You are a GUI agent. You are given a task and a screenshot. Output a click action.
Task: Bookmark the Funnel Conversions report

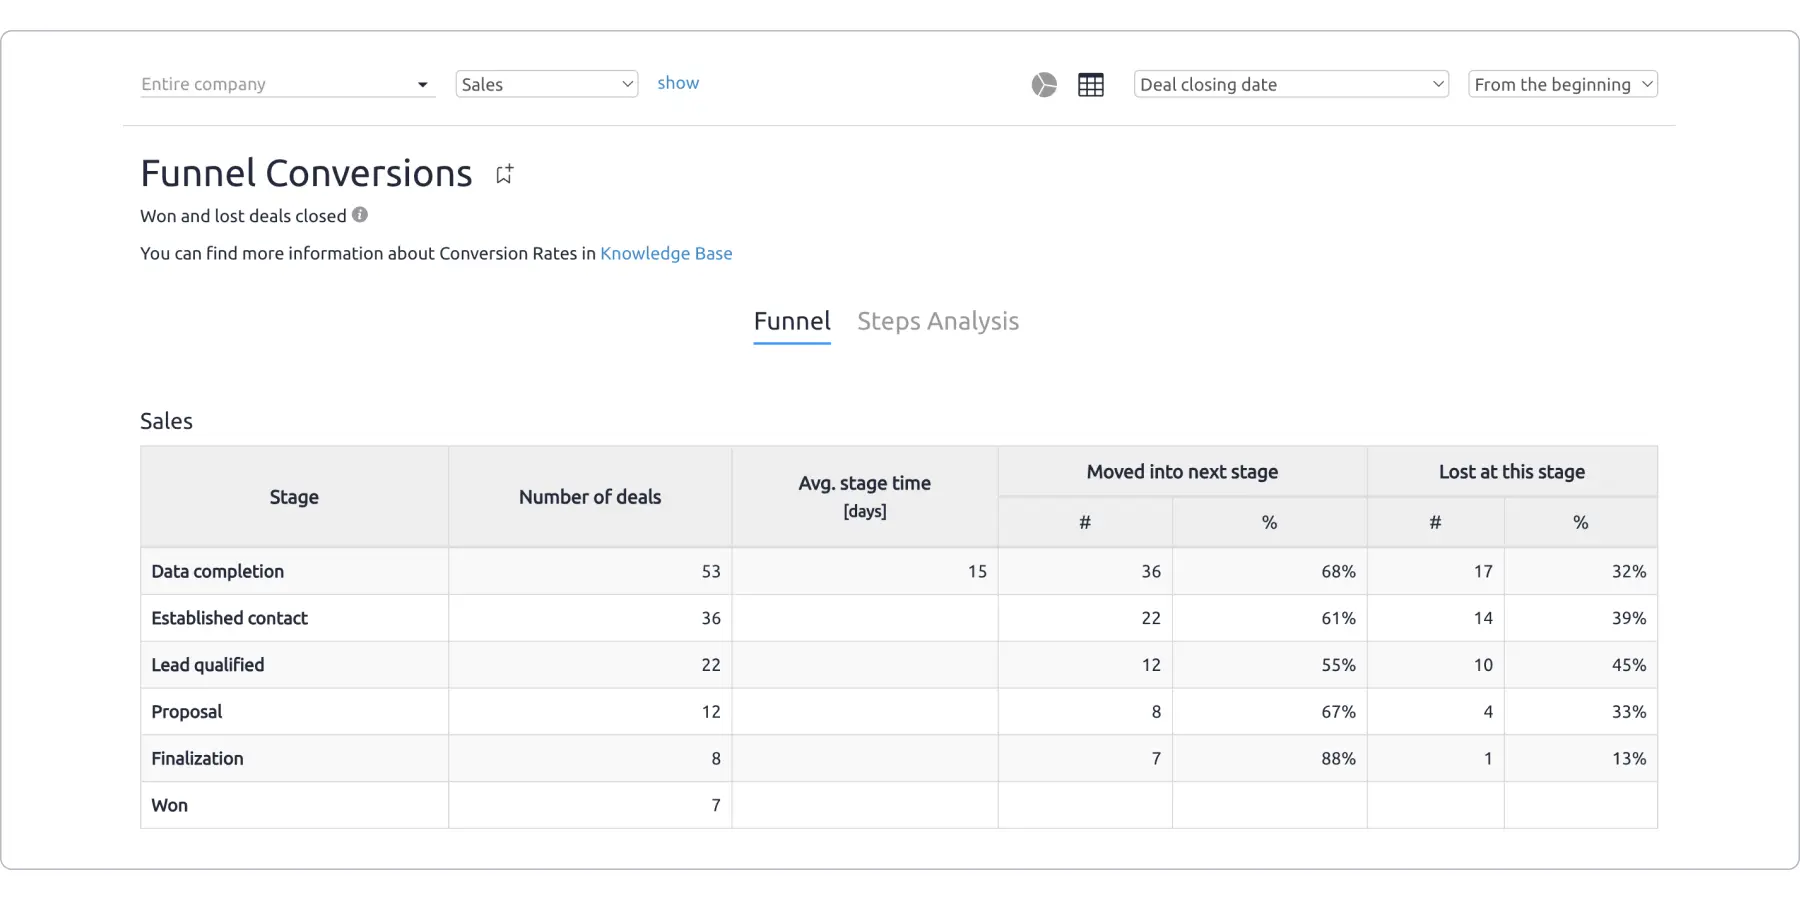pos(505,174)
